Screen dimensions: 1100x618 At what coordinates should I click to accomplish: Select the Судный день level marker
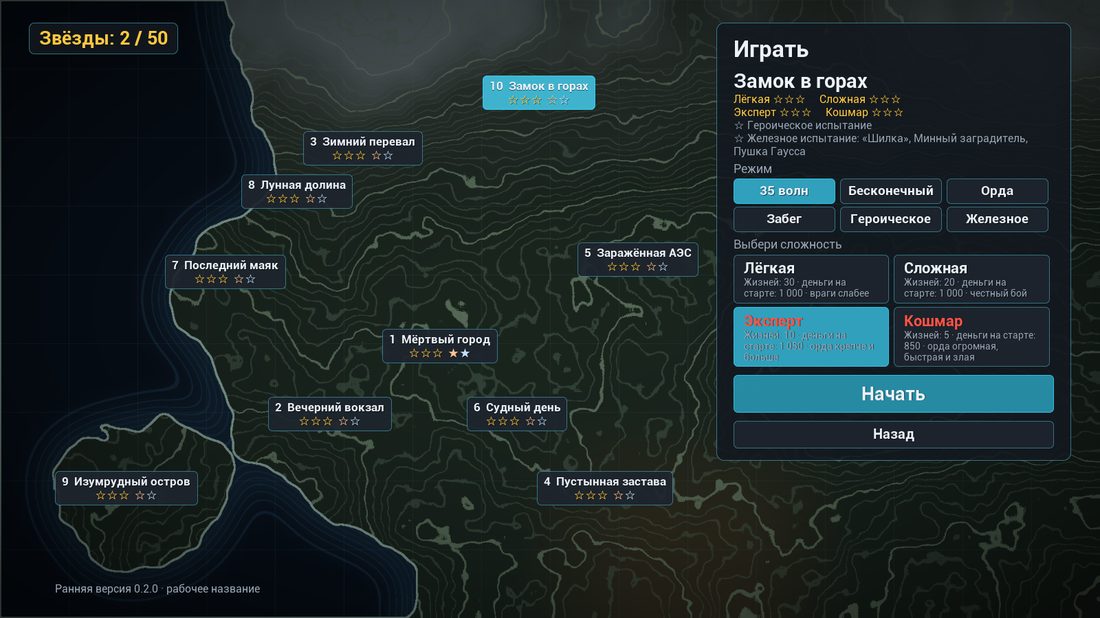coord(517,414)
